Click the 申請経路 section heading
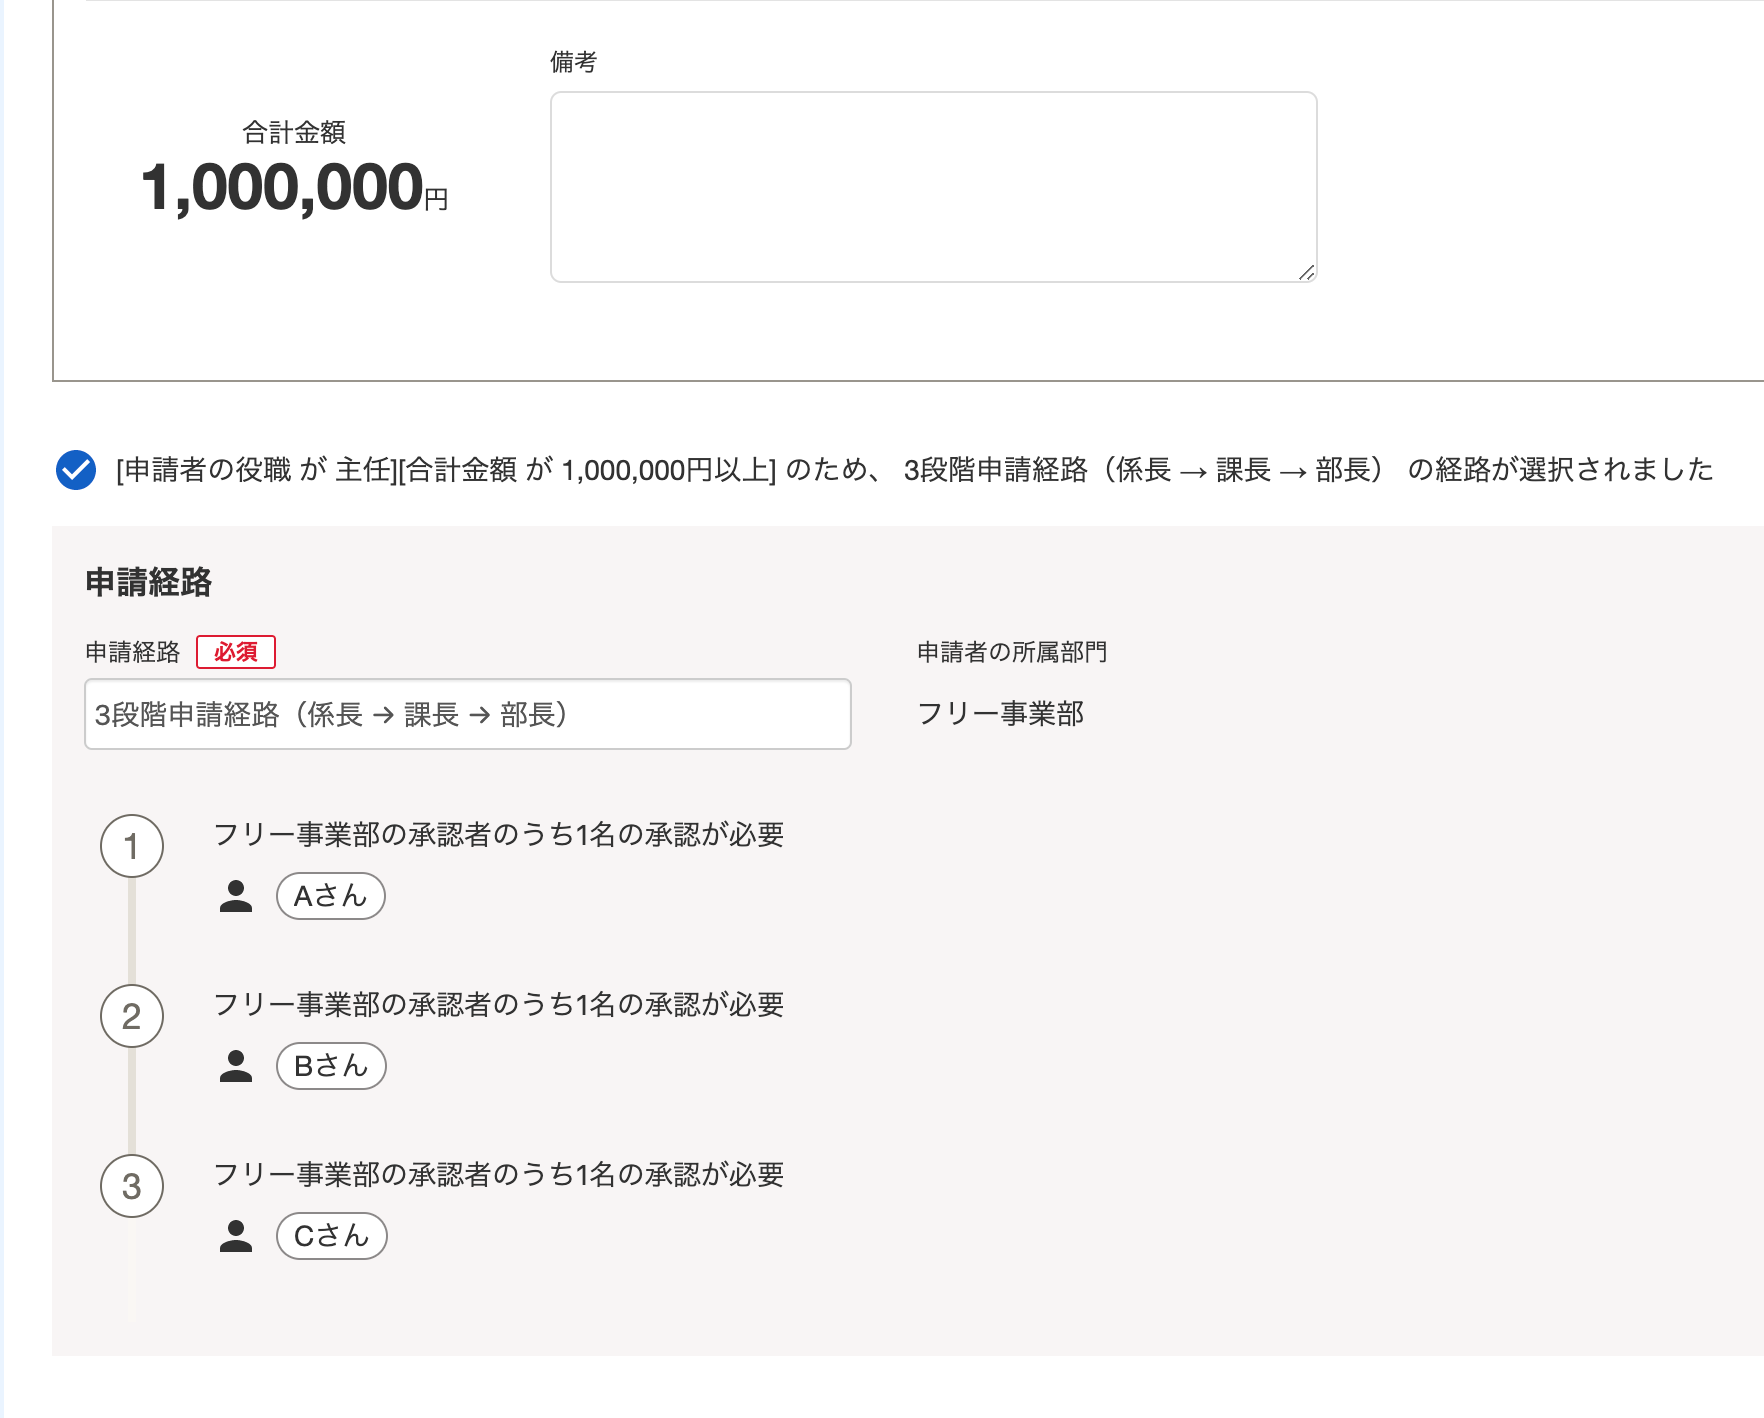Image resolution: width=1764 pixels, height=1418 pixels. coord(149,582)
